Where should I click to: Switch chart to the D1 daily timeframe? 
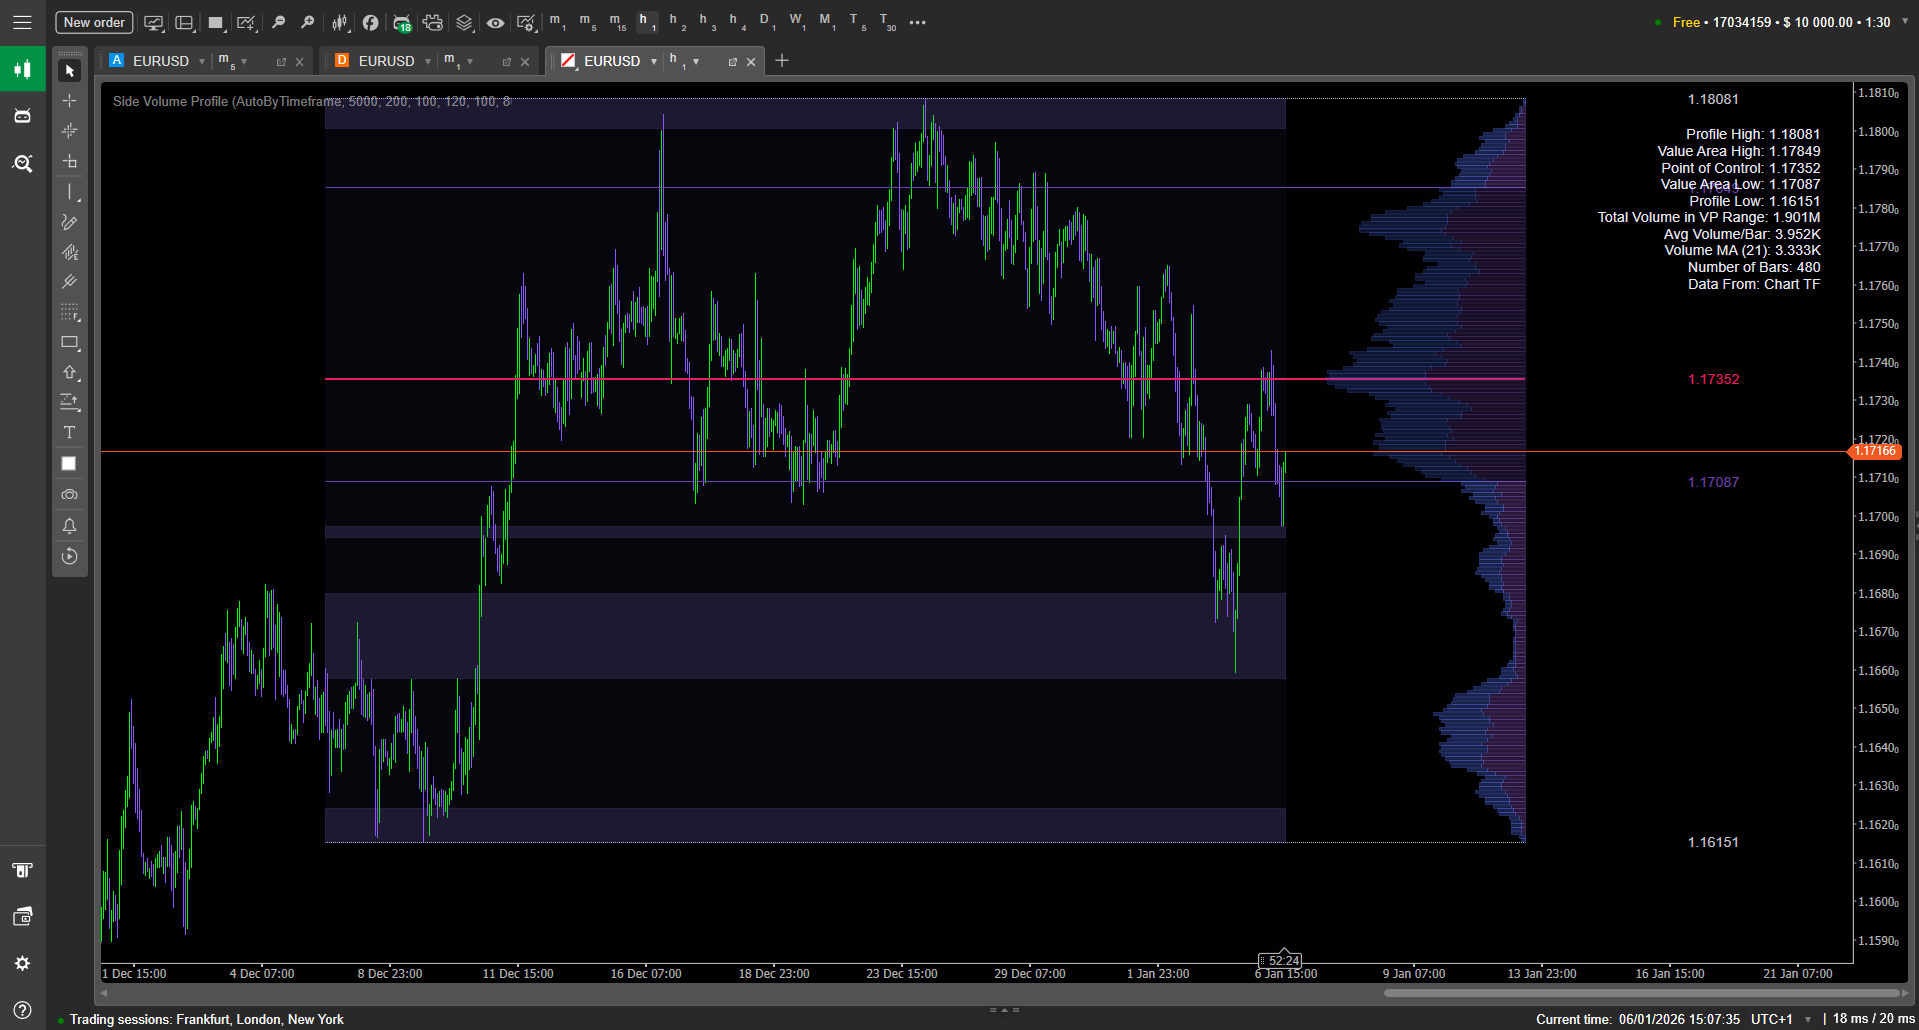tap(764, 22)
